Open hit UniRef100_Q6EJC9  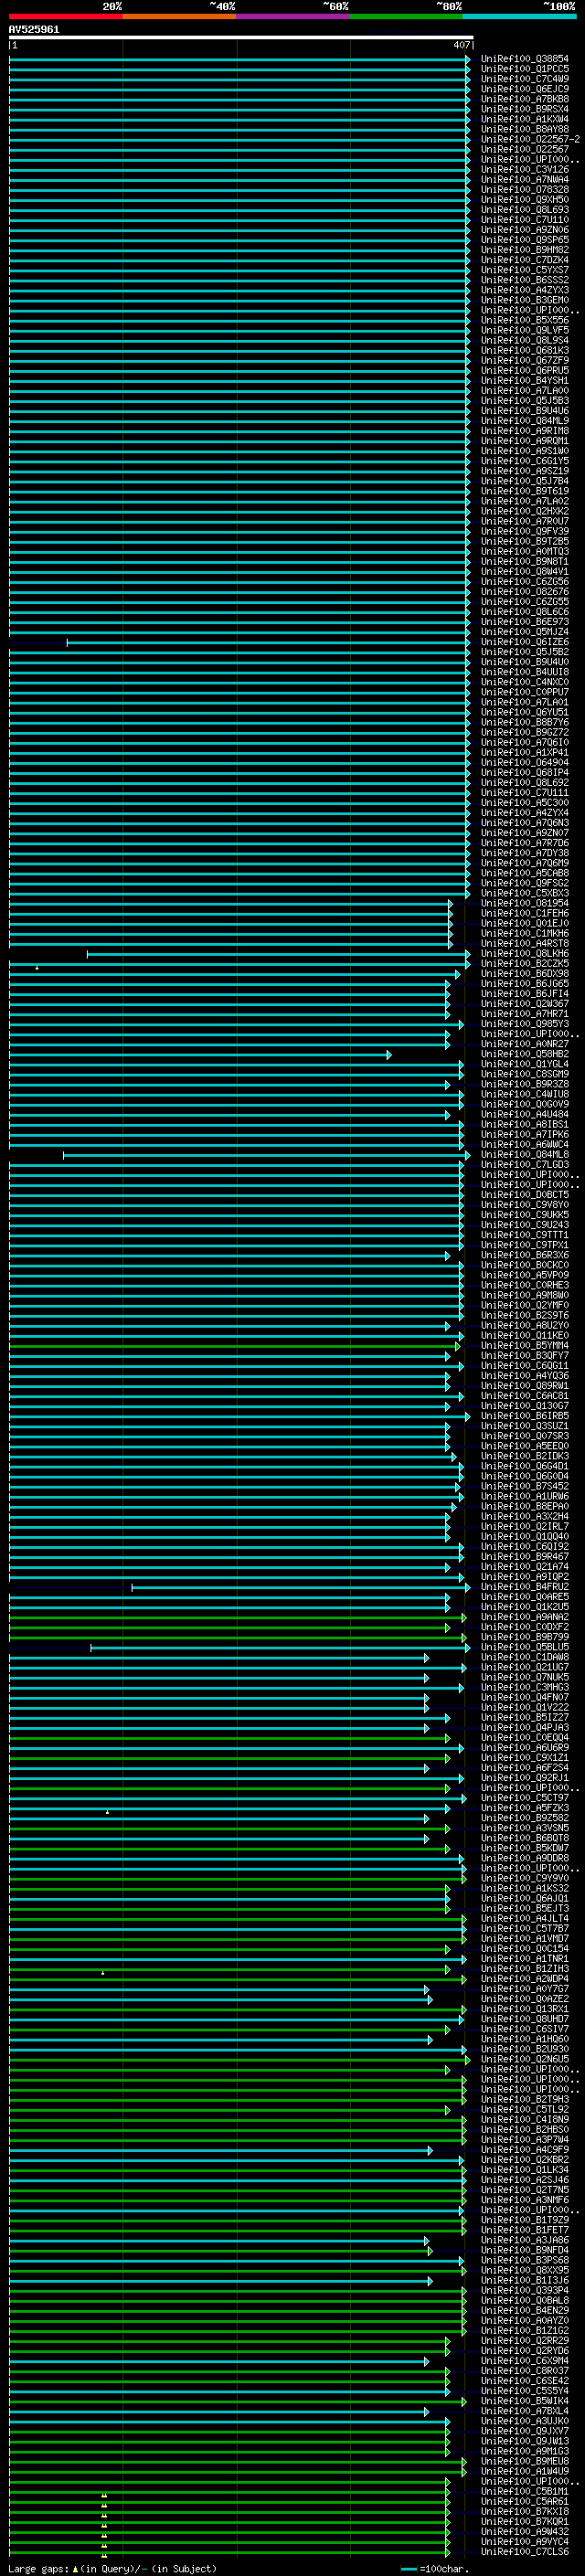click(x=524, y=89)
